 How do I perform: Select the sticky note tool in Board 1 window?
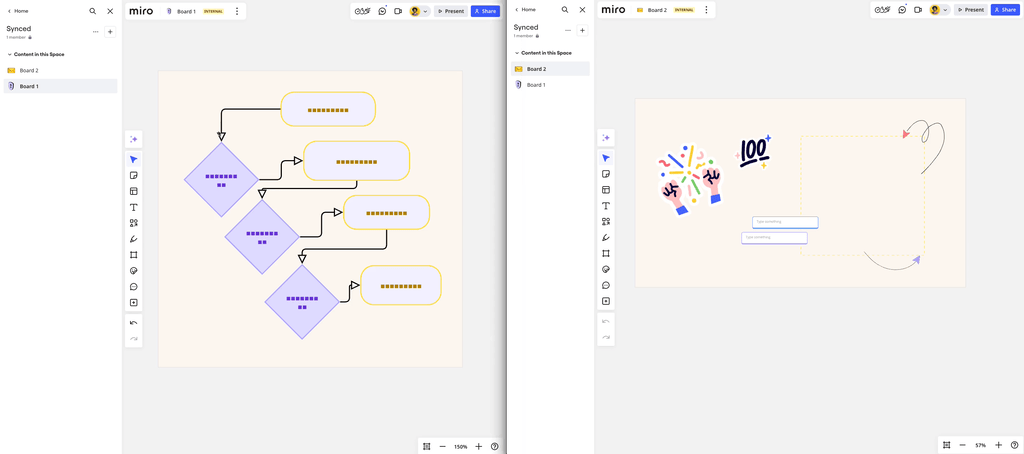[x=133, y=176]
